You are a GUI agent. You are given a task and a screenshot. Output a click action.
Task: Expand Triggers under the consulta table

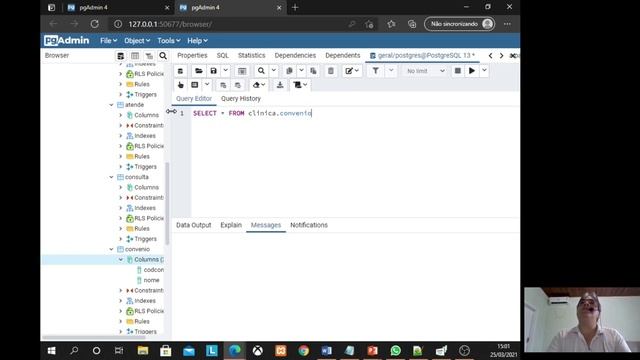click(121, 239)
